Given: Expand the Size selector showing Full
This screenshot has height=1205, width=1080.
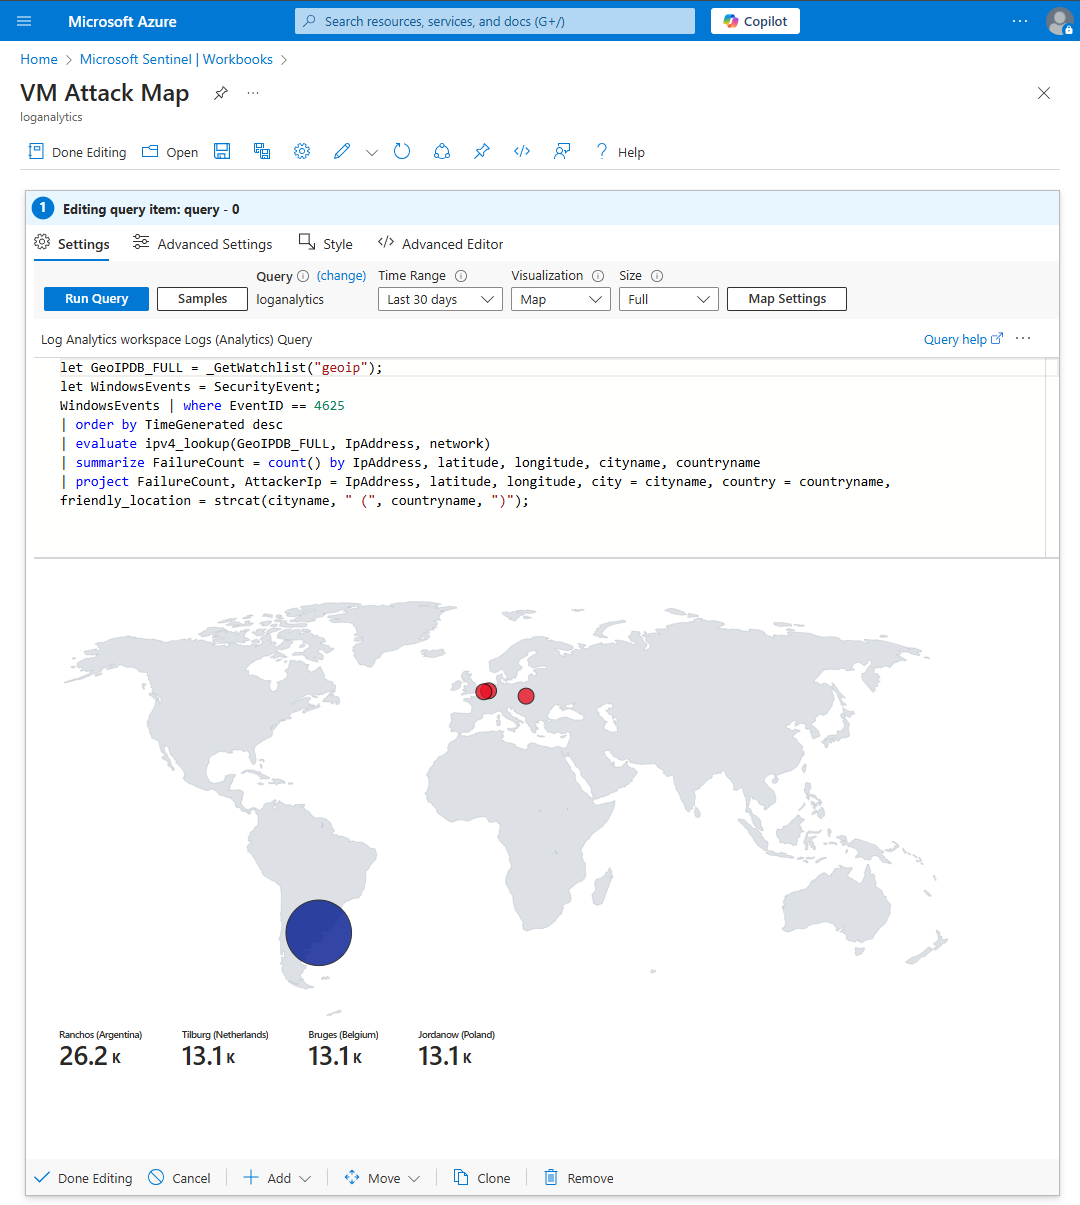Looking at the screenshot, I should [x=668, y=298].
